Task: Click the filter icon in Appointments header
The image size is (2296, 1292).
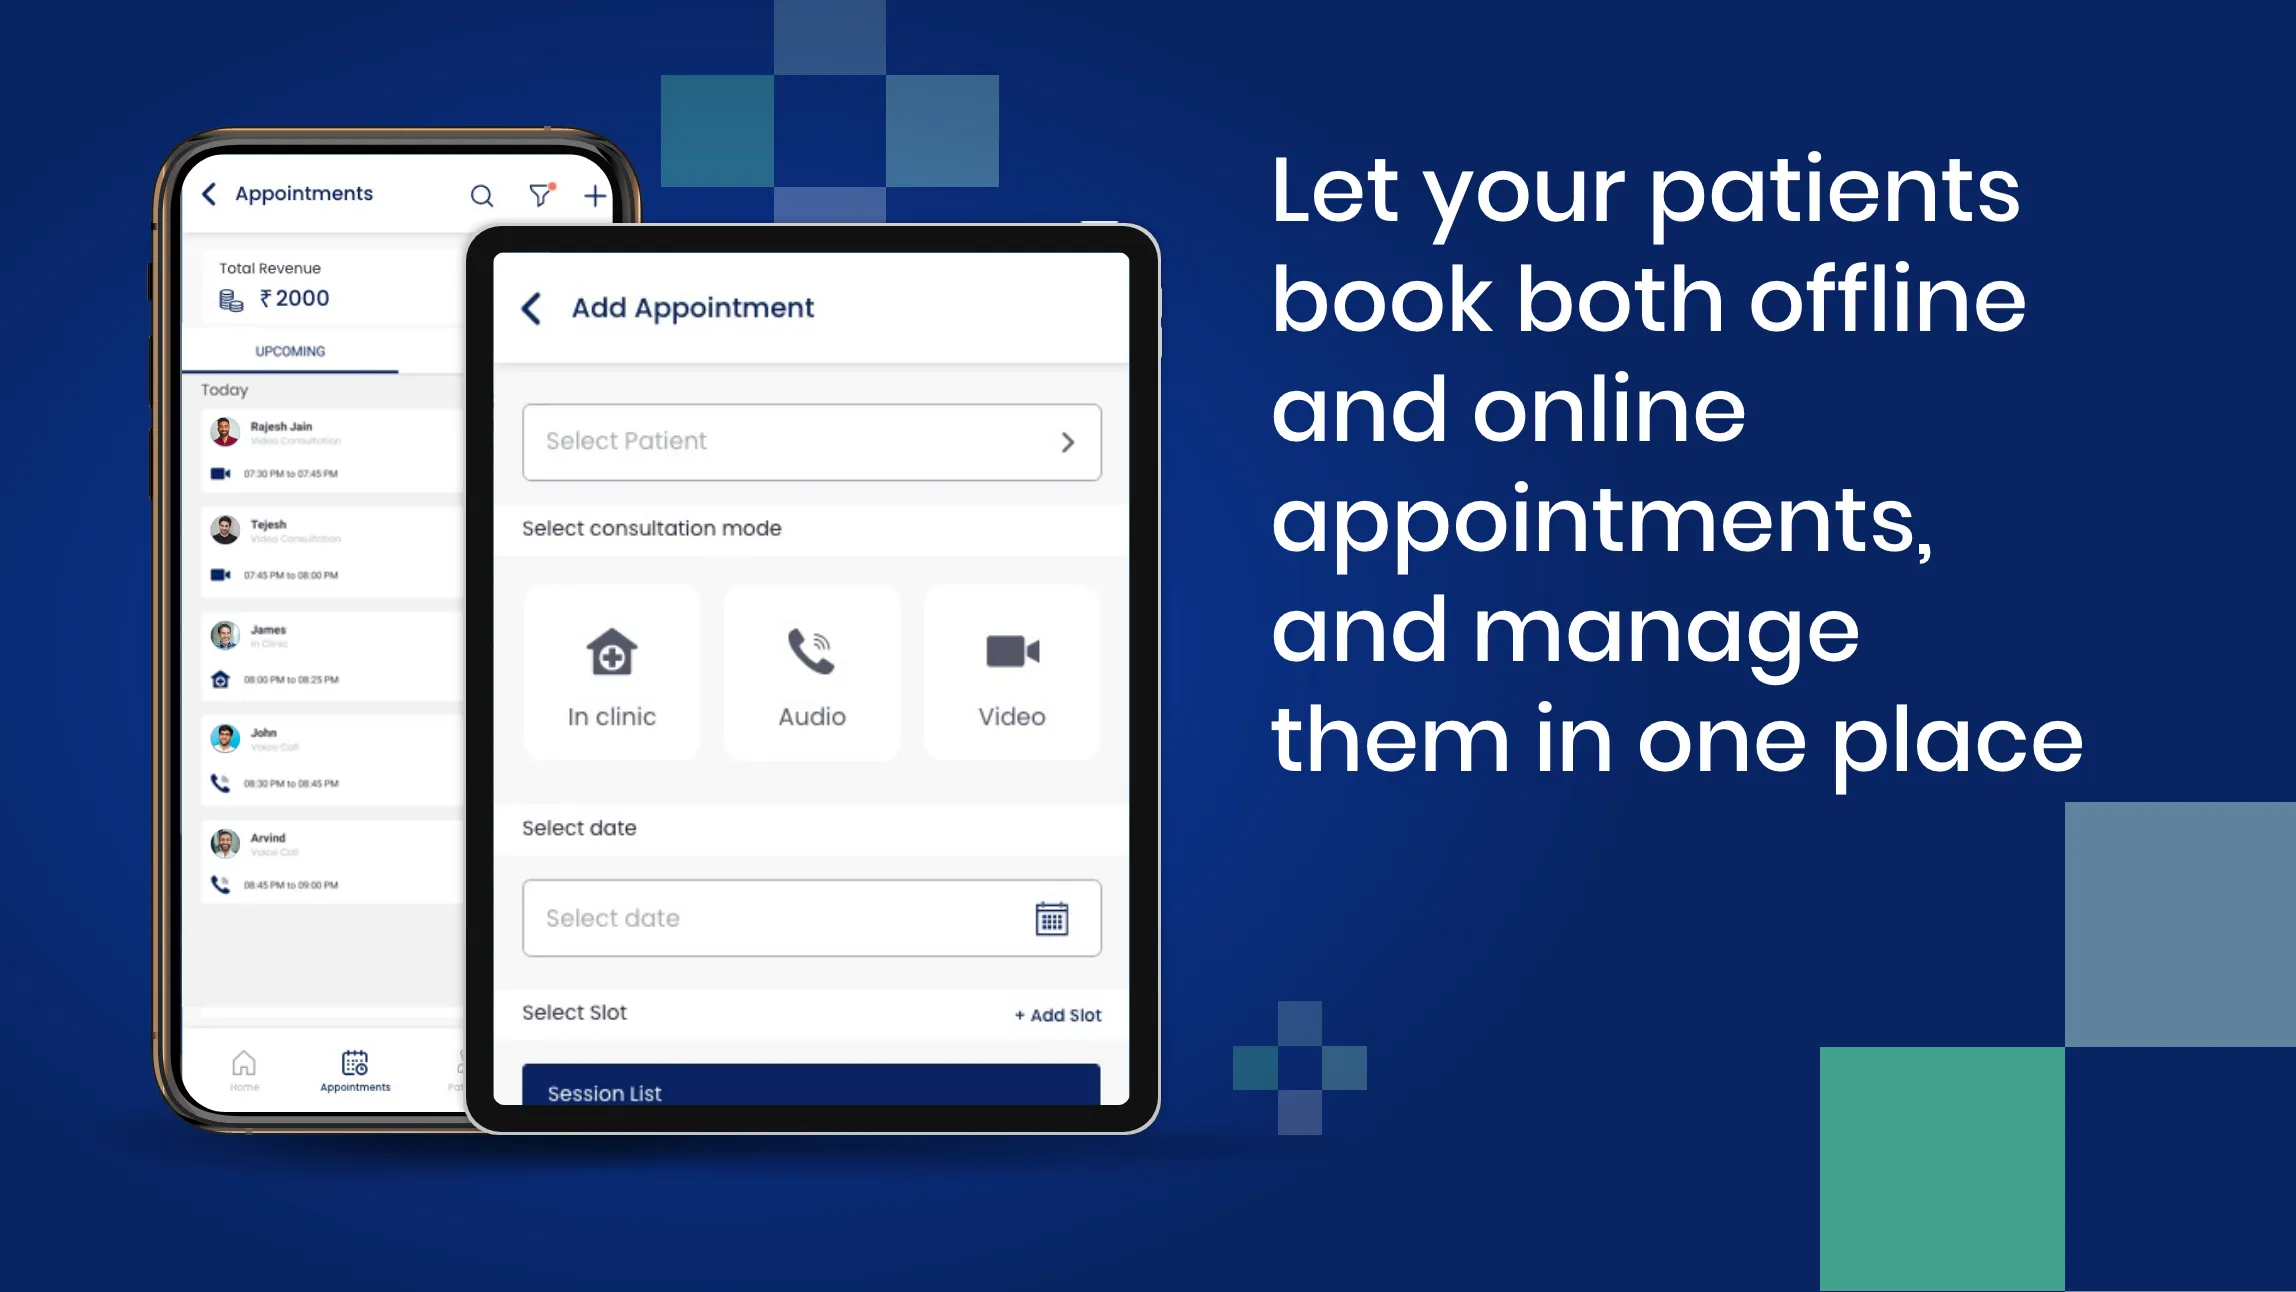Action: (539, 192)
